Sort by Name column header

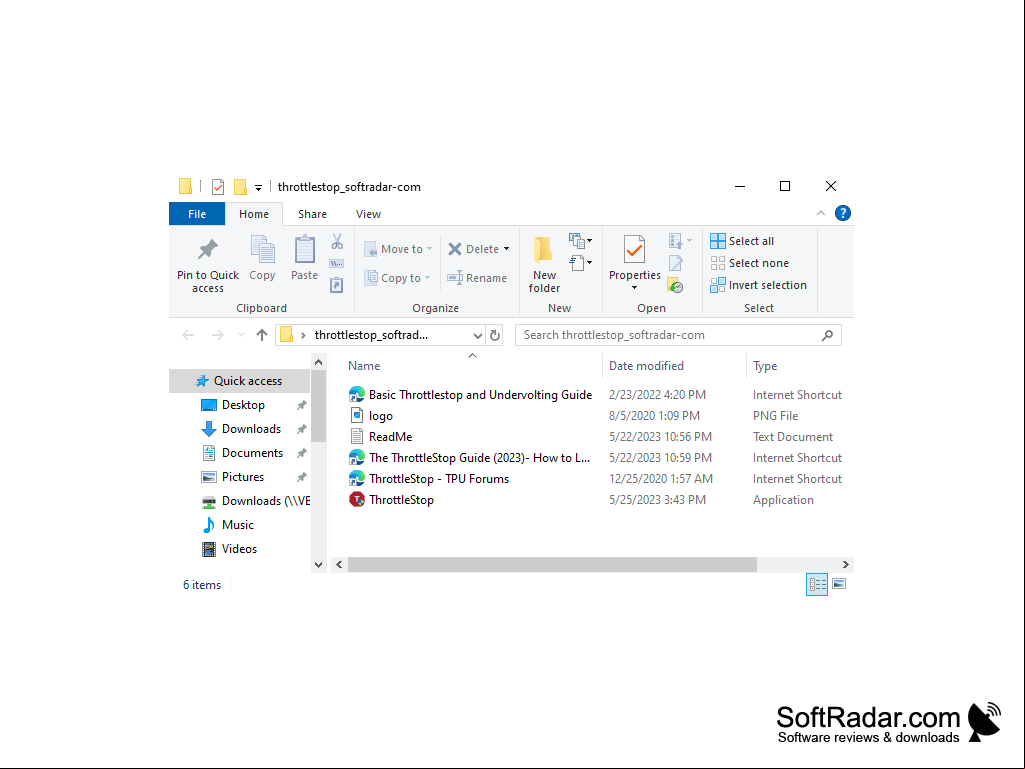pyautogui.click(x=364, y=366)
